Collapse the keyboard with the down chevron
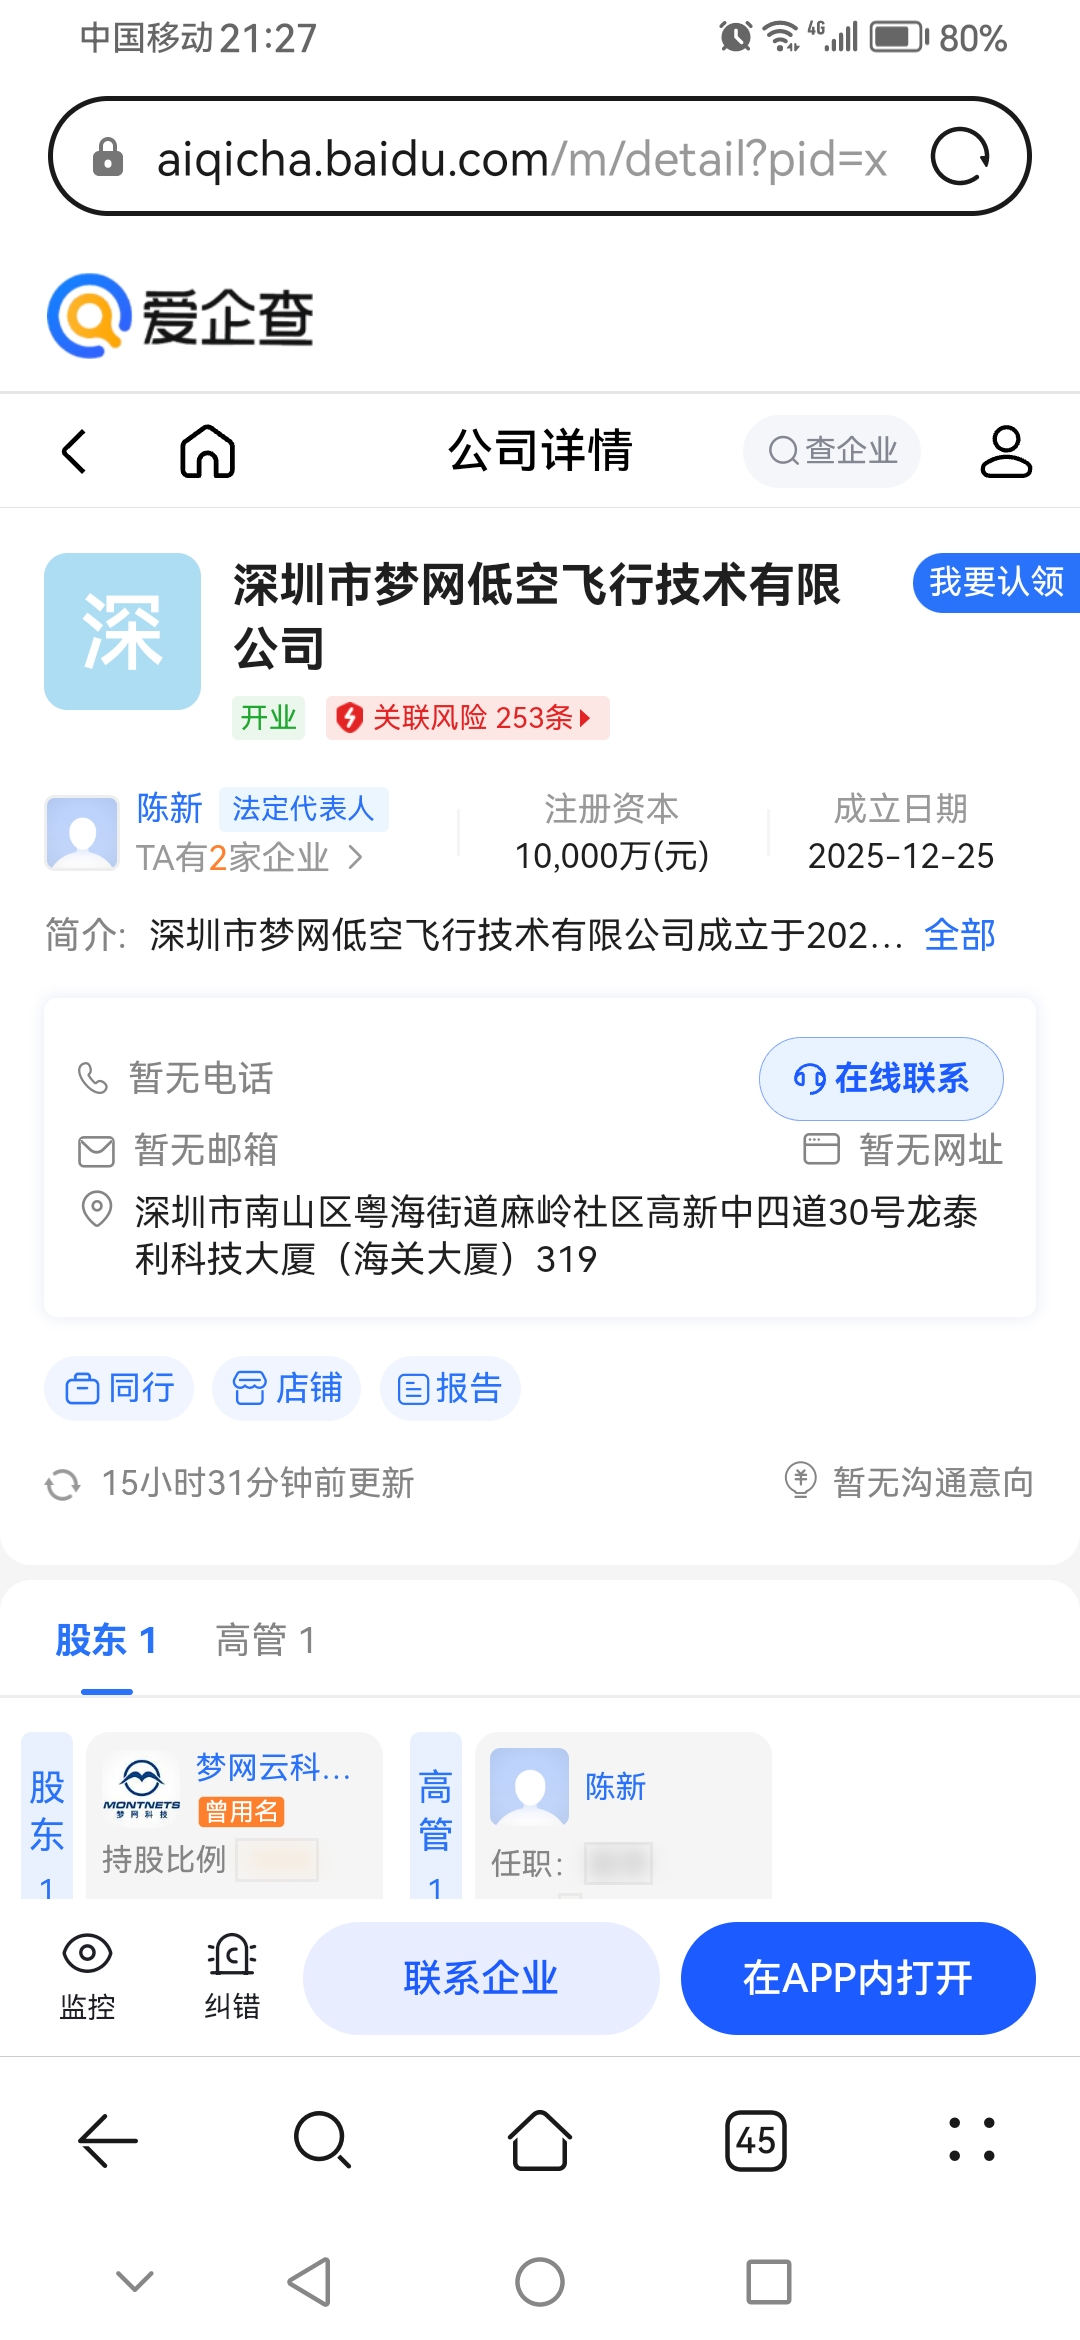This screenshot has width=1080, height=2340. click(x=135, y=2282)
